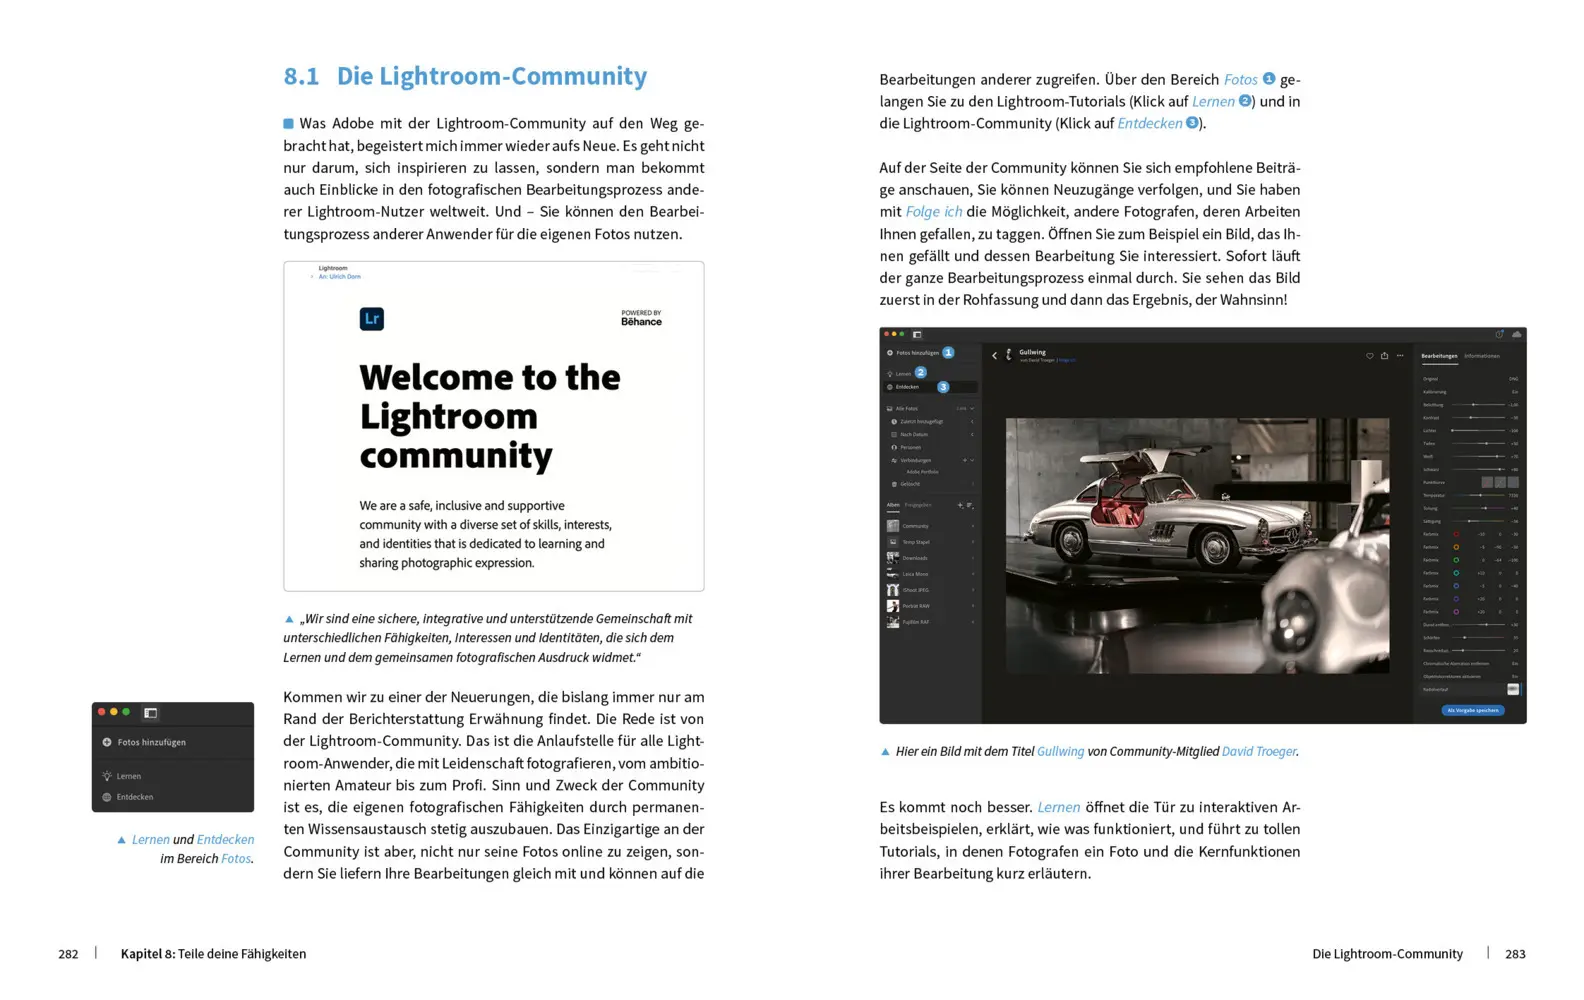Expand the Community album chevron
The image size is (1584, 1000).
(973, 526)
